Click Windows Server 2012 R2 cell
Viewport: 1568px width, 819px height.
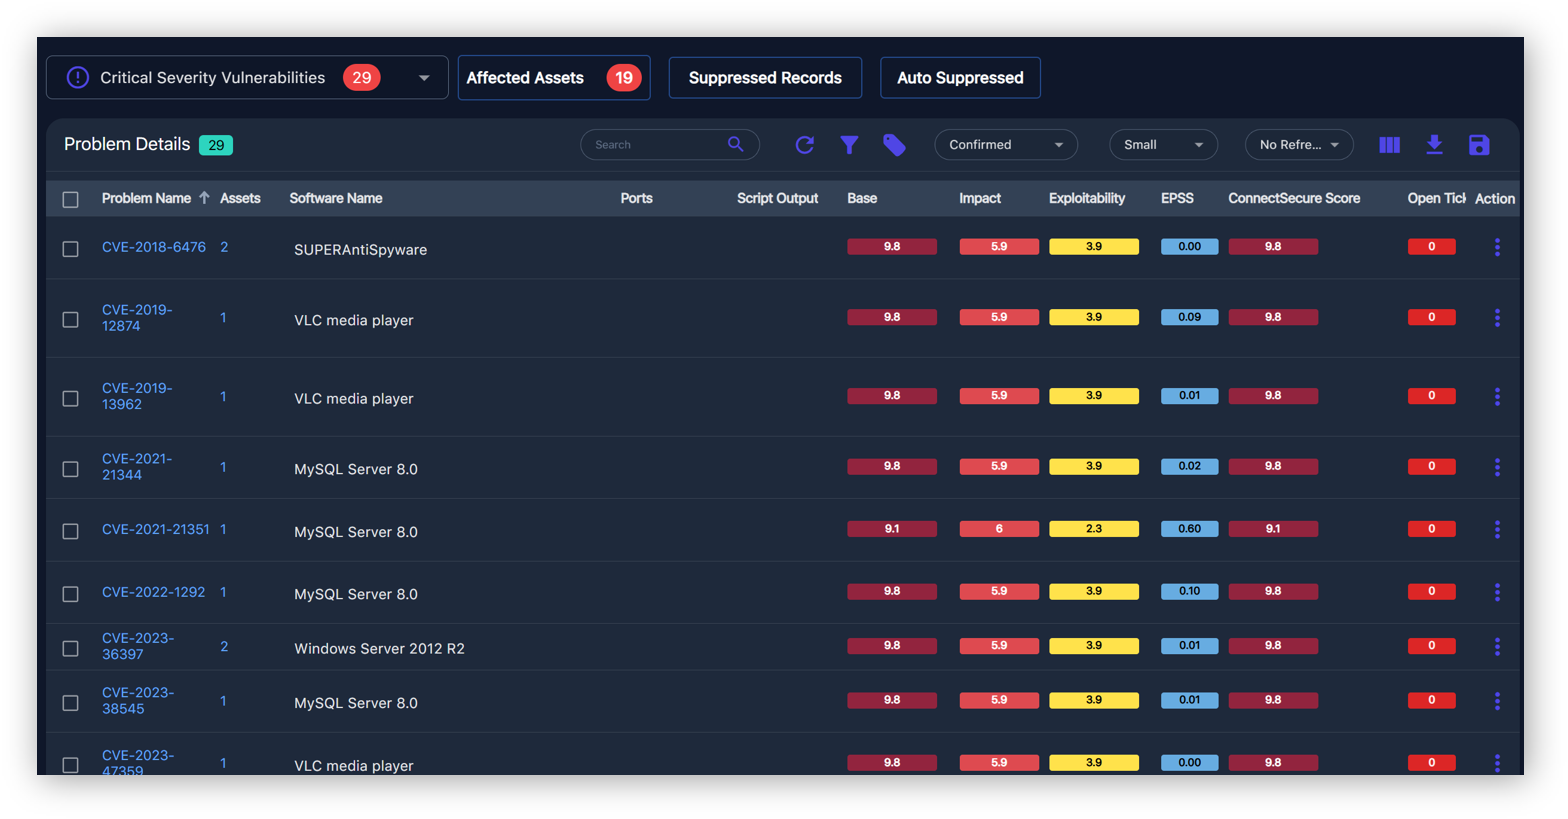click(379, 649)
